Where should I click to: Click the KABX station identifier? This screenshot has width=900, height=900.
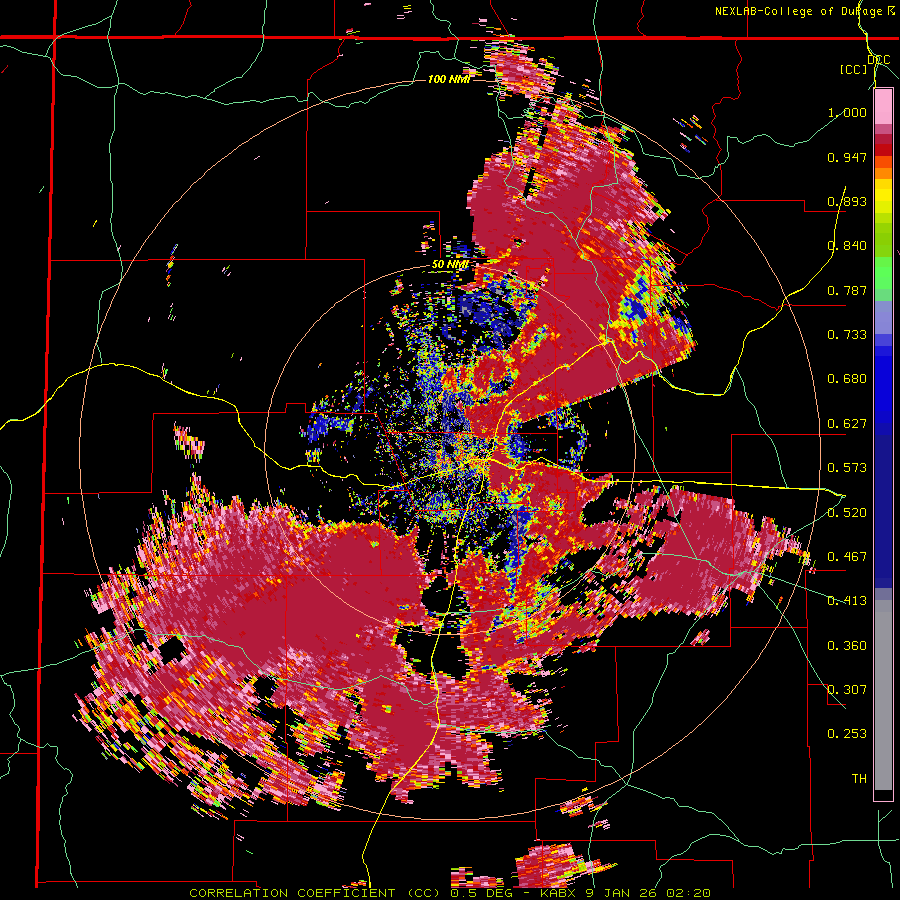[560, 893]
